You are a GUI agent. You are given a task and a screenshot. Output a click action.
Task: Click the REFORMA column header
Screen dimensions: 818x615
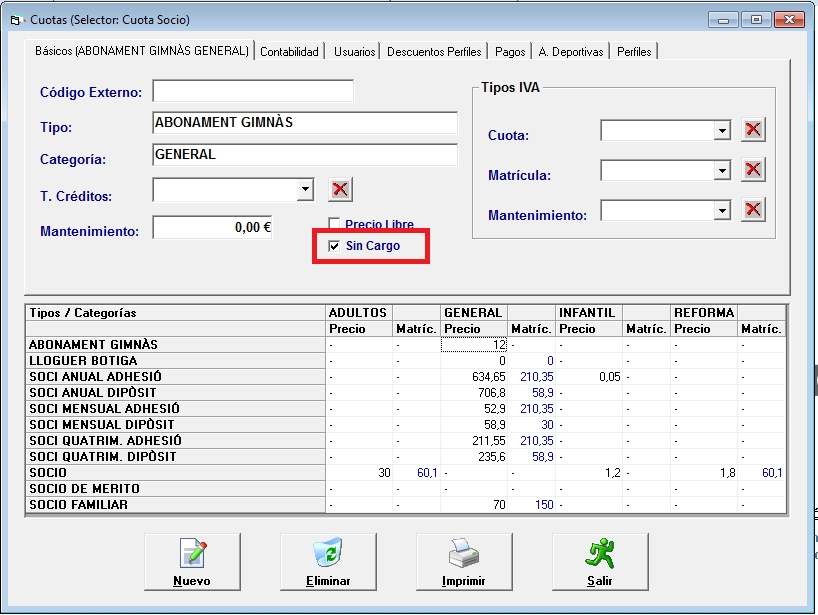point(704,313)
